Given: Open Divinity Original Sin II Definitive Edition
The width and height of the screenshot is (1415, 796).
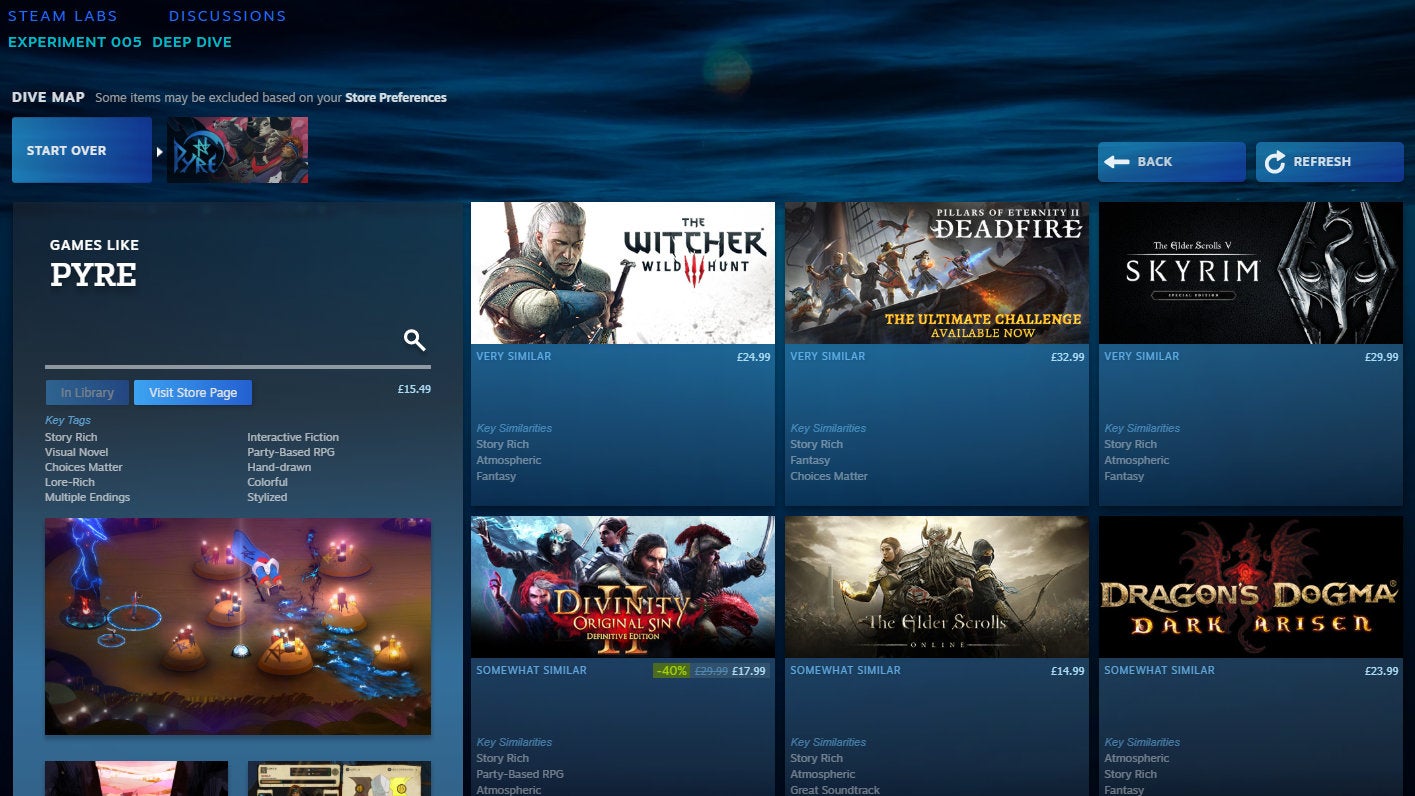Looking at the screenshot, I should tap(622, 586).
